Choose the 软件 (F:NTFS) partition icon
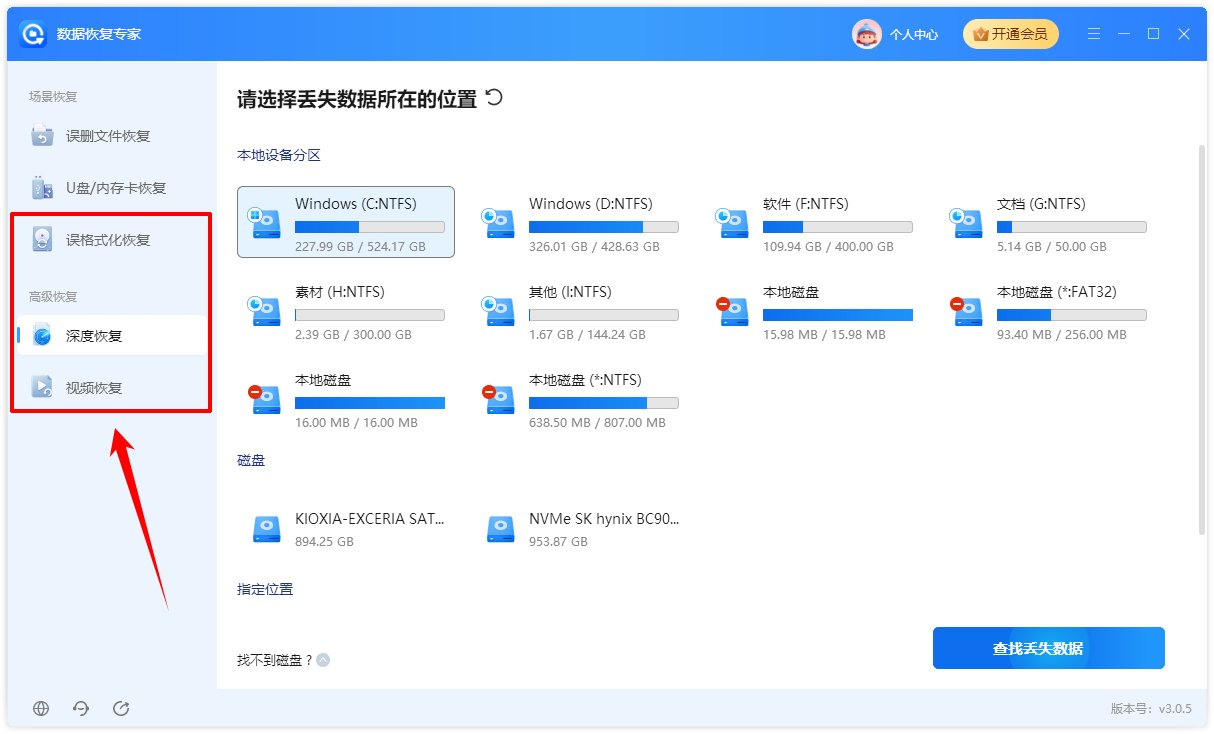Image resolution: width=1214 pixels, height=734 pixels. coord(733,223)
